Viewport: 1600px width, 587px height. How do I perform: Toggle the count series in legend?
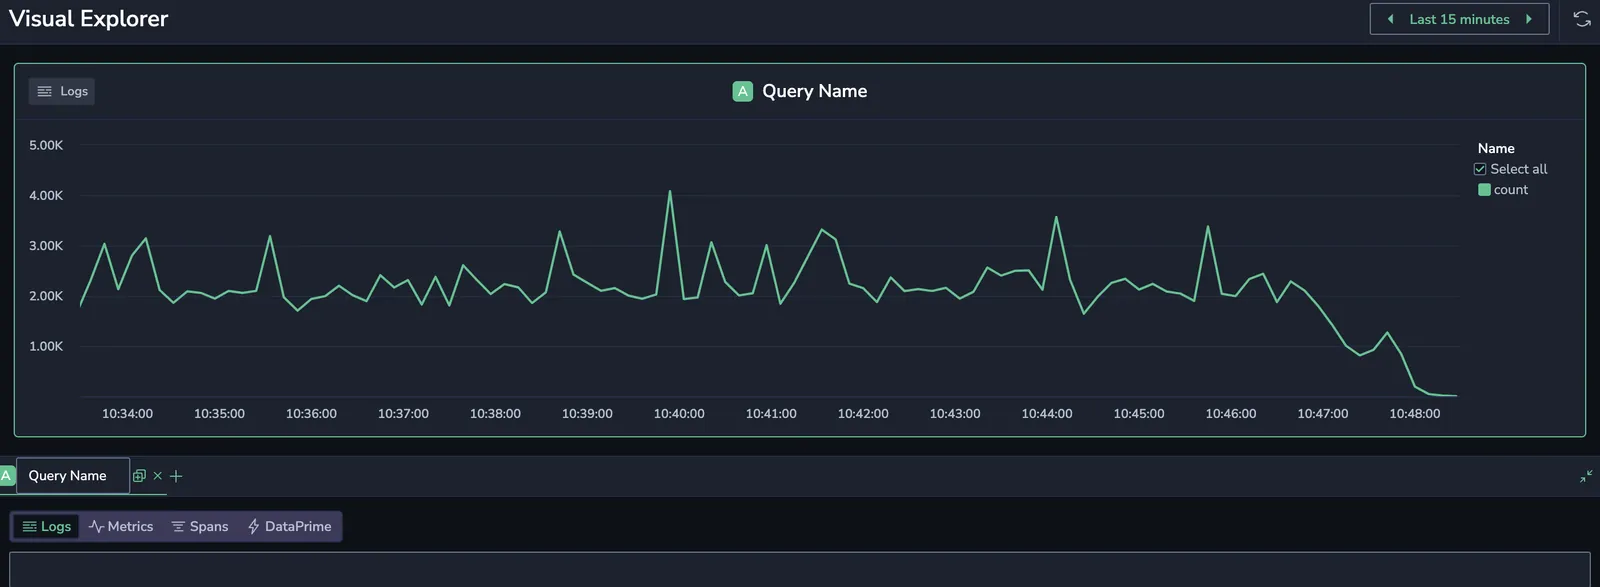point(1503,190)
